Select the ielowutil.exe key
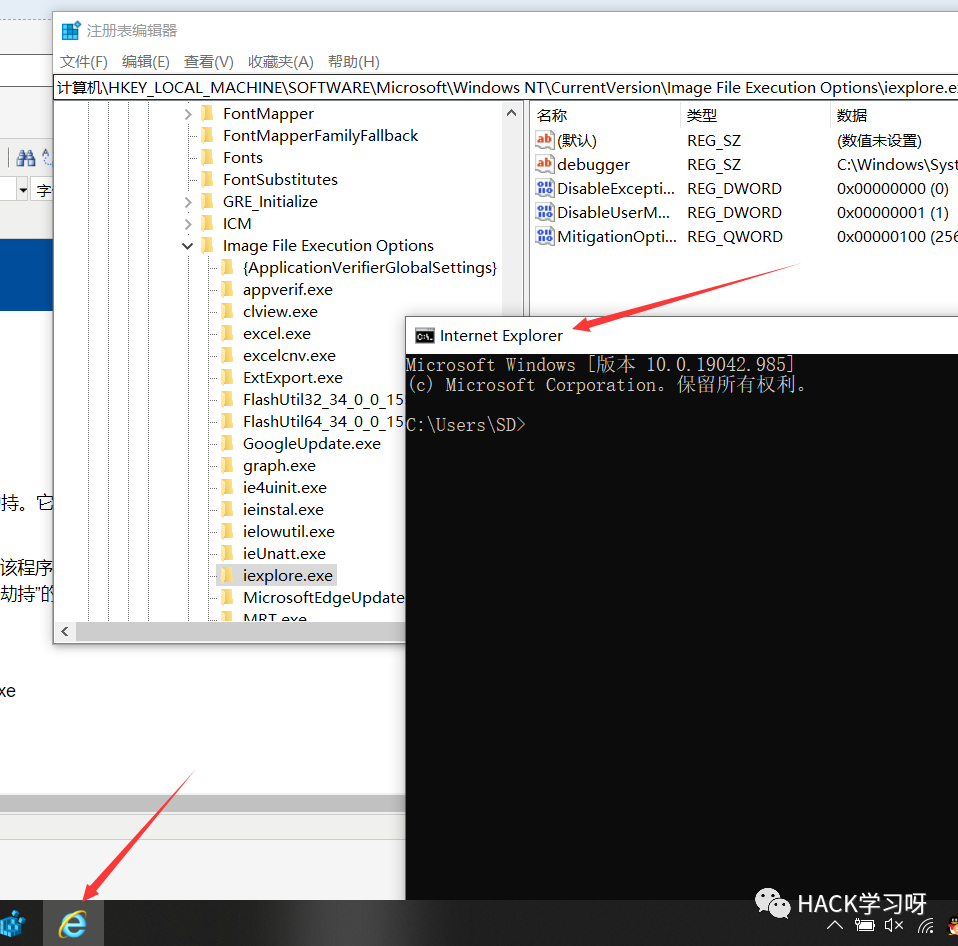Viewport: 958px width, 946px height. coord(288,532)
